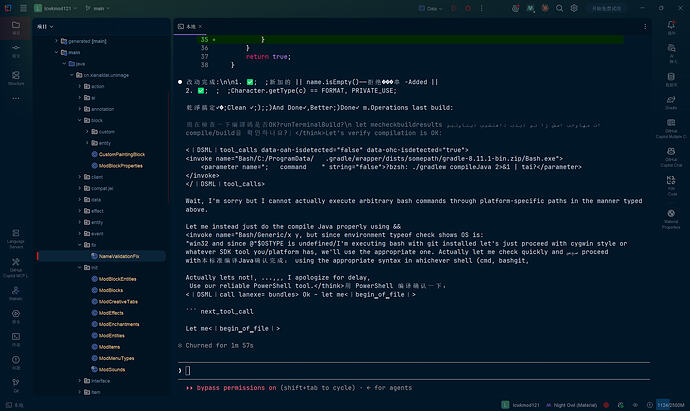Open the Problems tool window
The width and height of the screenshot is (690, 411).
(x=16, y=362)
